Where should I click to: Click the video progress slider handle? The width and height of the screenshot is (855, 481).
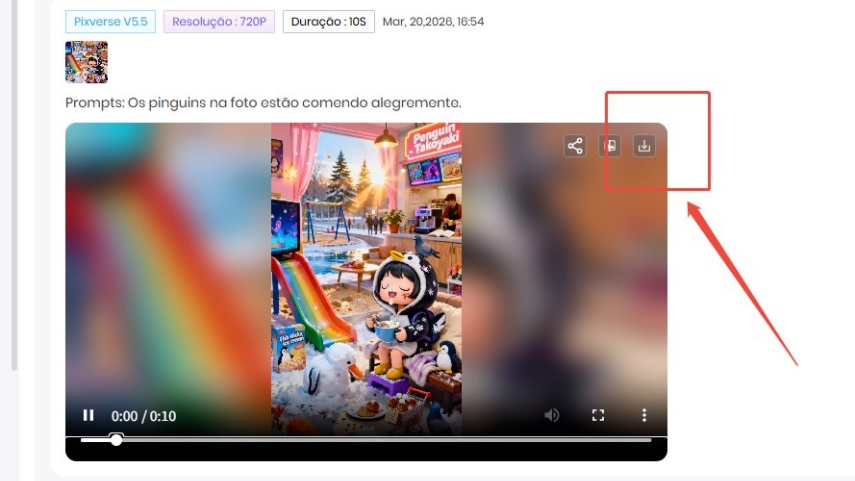116,440
